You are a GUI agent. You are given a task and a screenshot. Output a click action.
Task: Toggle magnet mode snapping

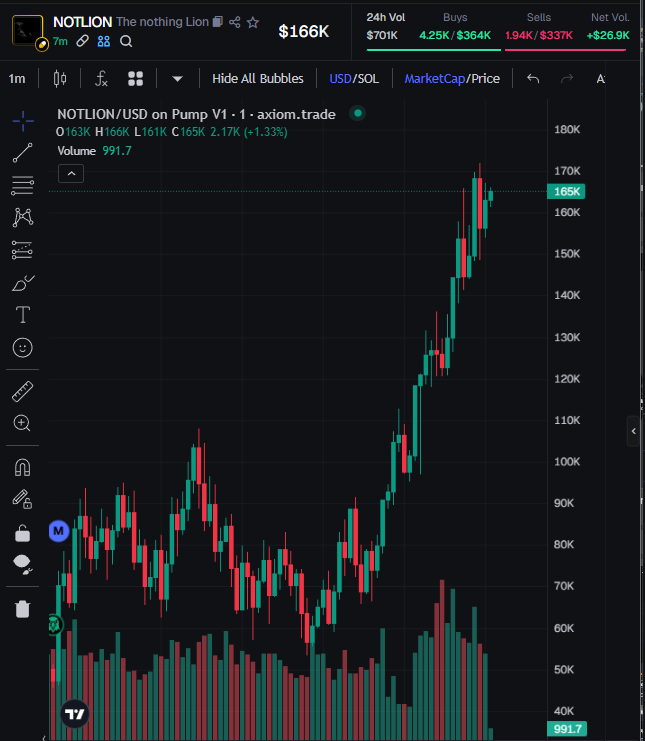pos(23,467)
